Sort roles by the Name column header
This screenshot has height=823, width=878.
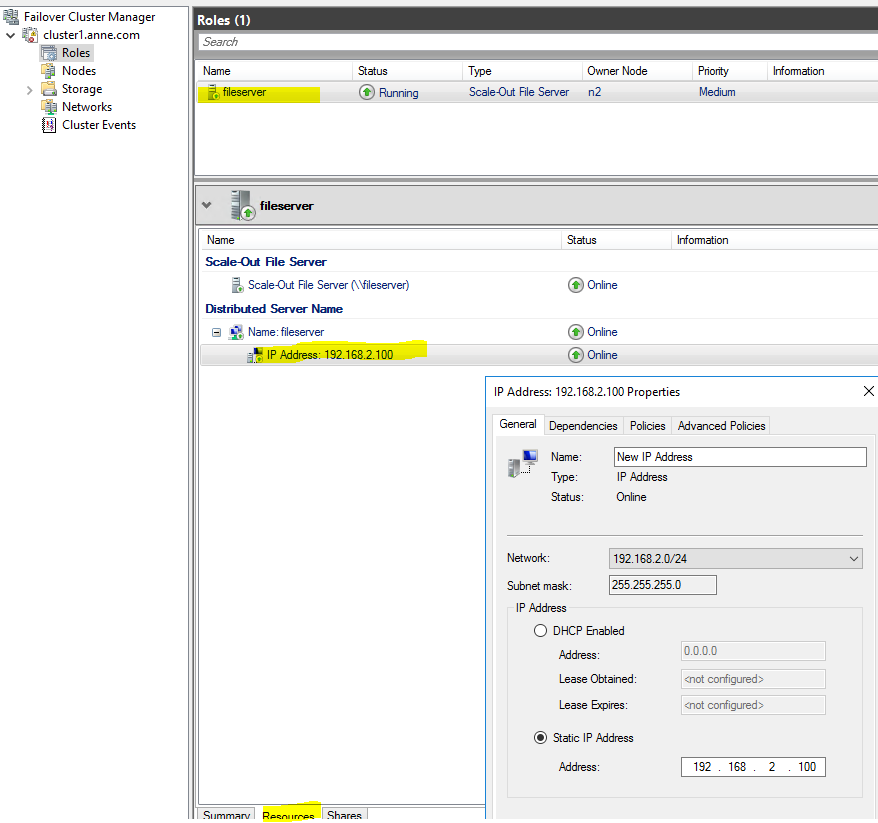(x=274, y=71)
